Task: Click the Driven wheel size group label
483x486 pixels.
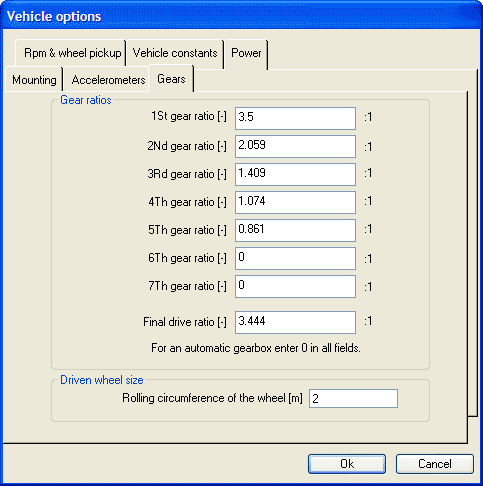Action: click(102, 380)
